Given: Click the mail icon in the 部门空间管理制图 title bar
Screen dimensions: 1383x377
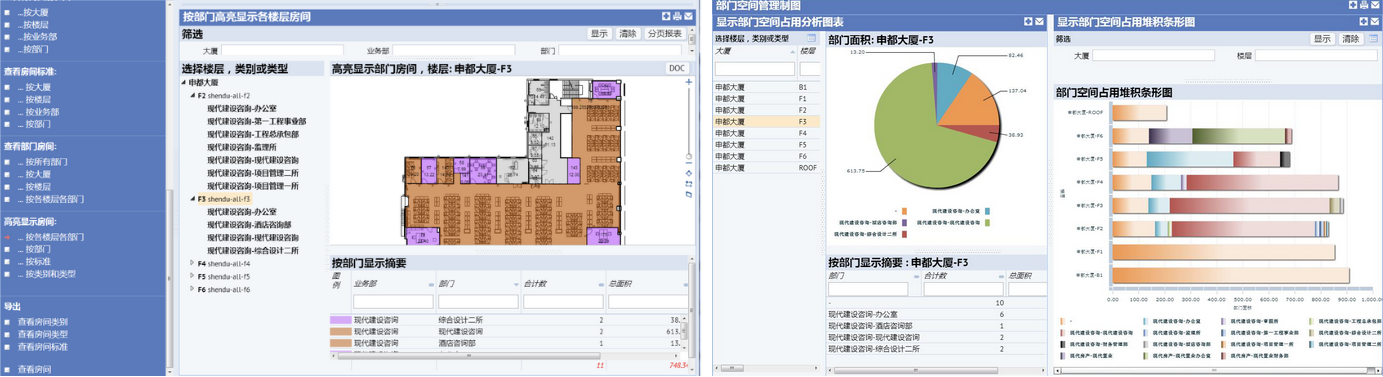Looking at the screenshot, I should 1376,5.
